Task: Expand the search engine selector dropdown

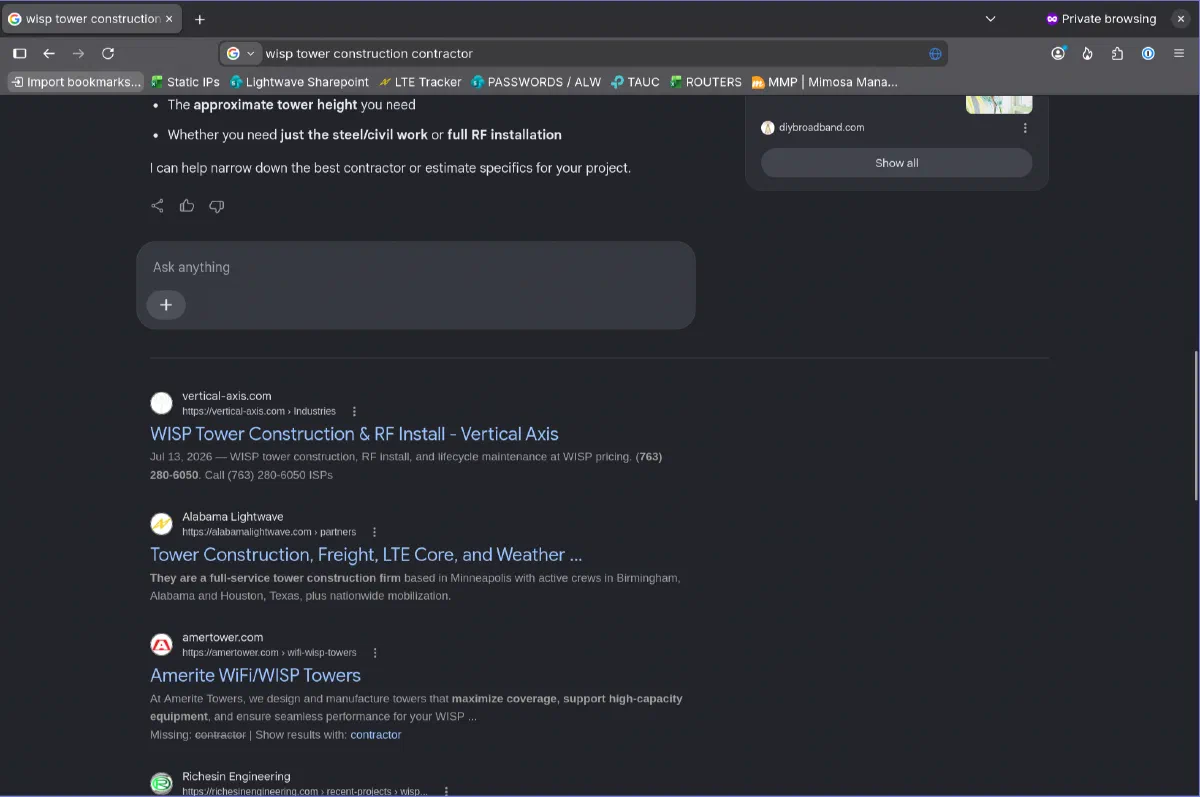Action: pyautogui.click(x=241, y=53)
